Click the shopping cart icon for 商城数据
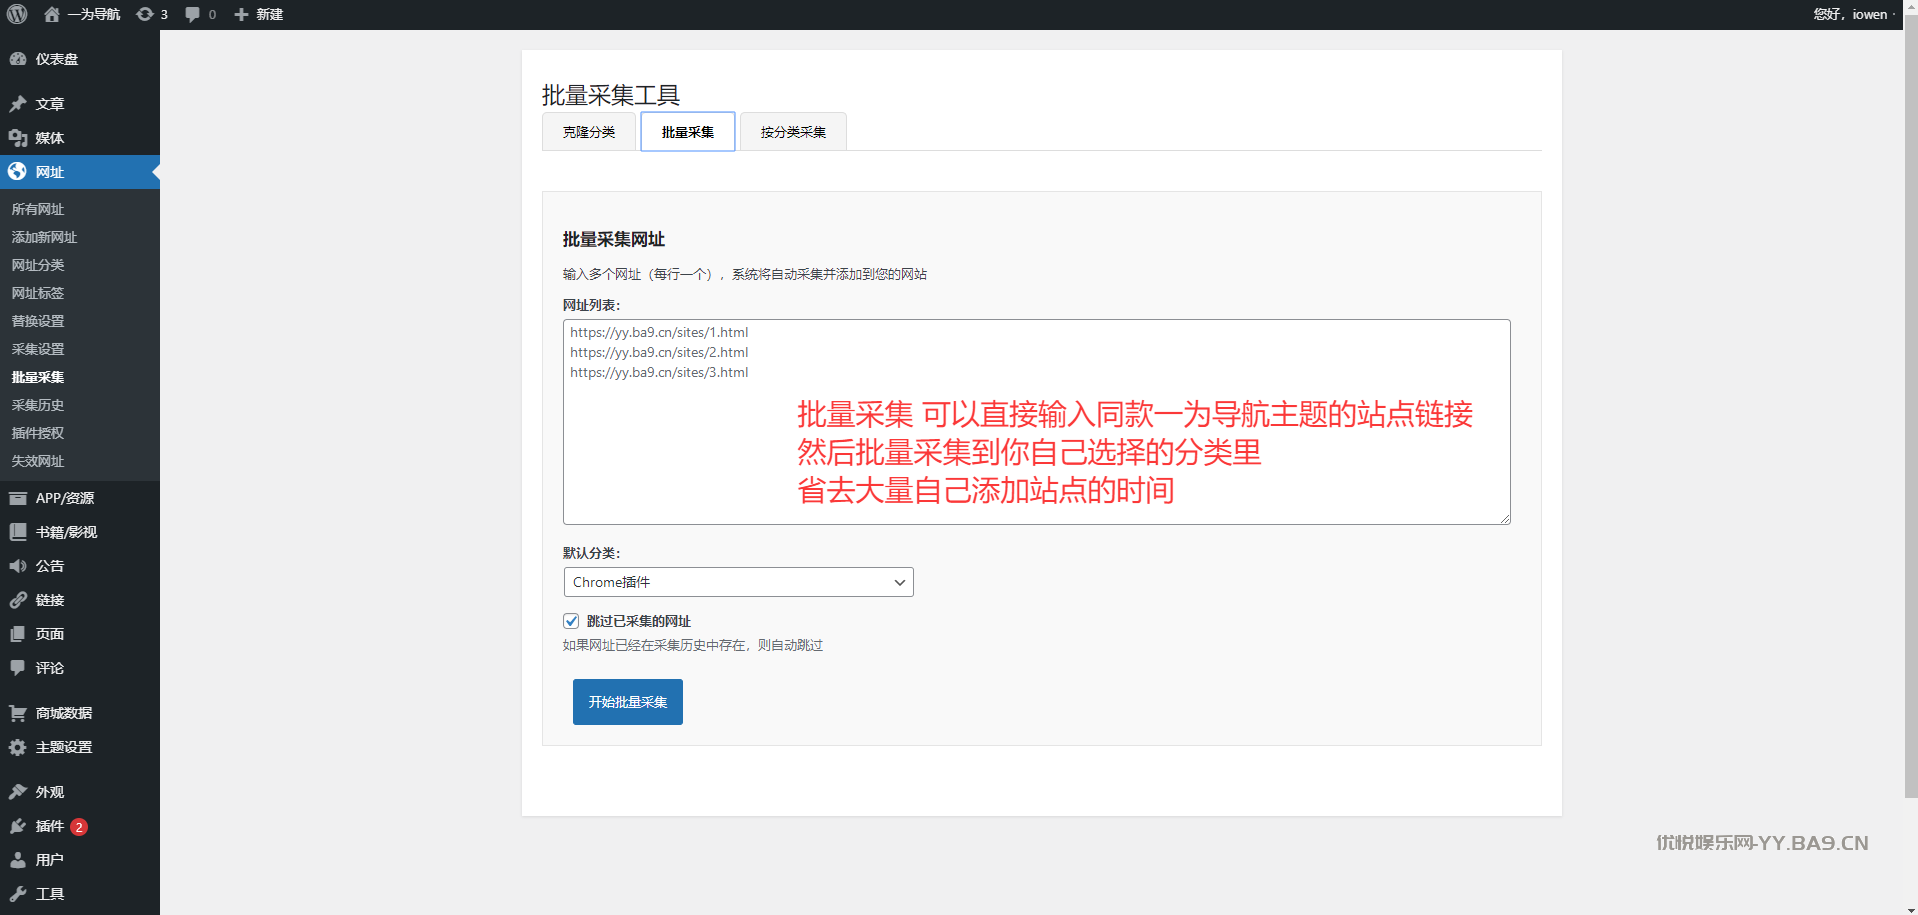 tap(18, 713)
